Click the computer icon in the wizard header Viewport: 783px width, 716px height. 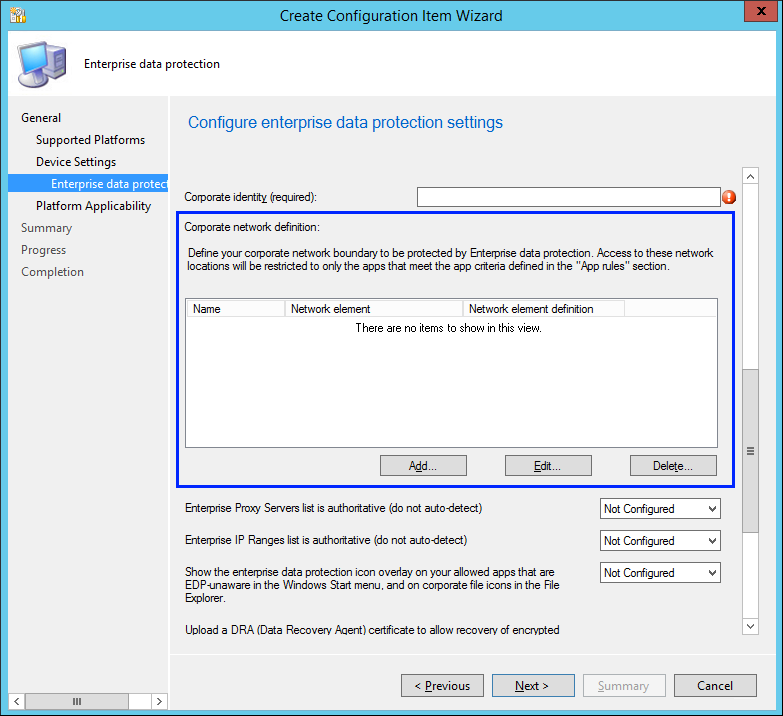pyautogui.click(x=42, y=64)
